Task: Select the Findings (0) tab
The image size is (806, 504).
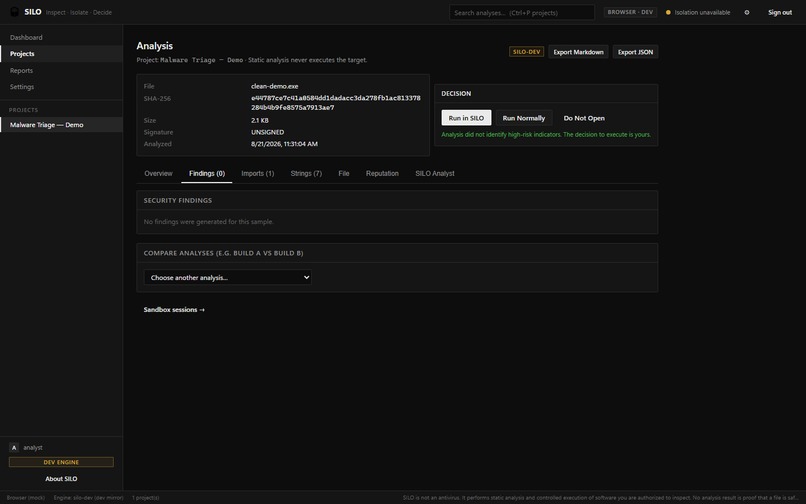Action: click(x=207, y=173)
